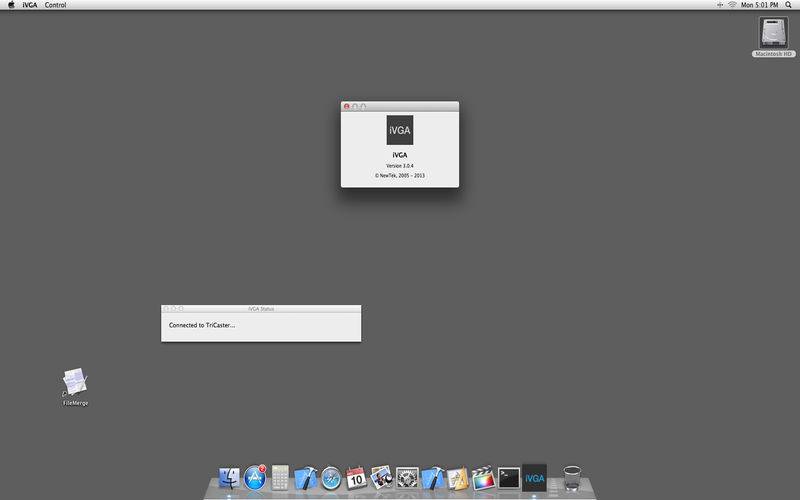Open the Trash in the Dock
Viewport: 800px width, 500px height.
click(x=572, y=479)
